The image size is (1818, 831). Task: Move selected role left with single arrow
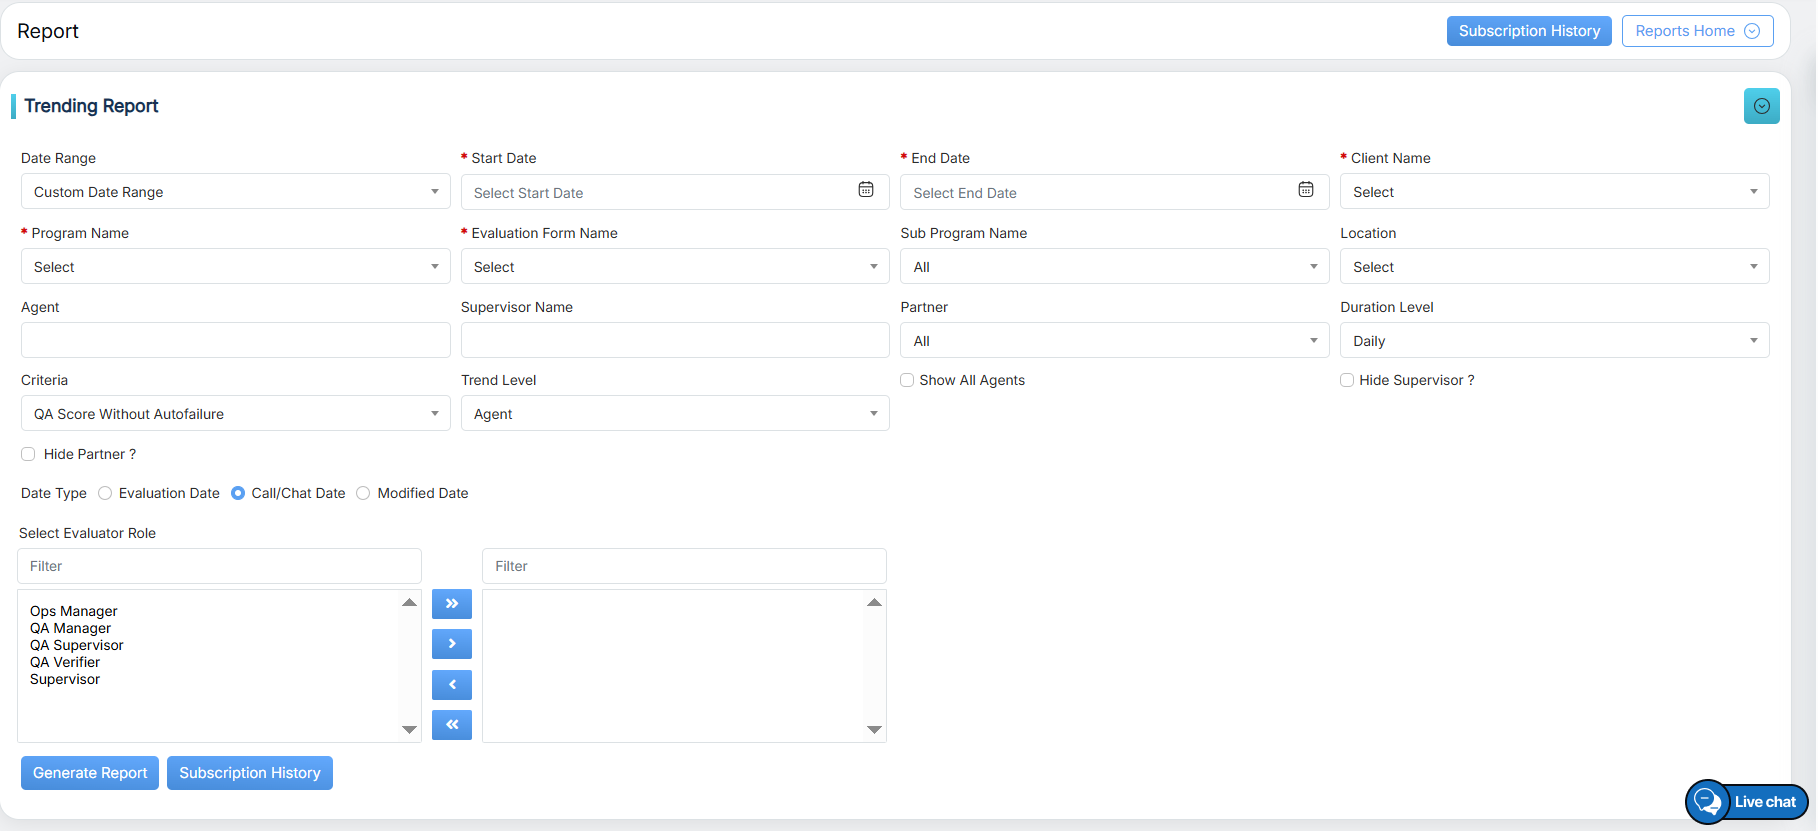[x=452, y=685]
